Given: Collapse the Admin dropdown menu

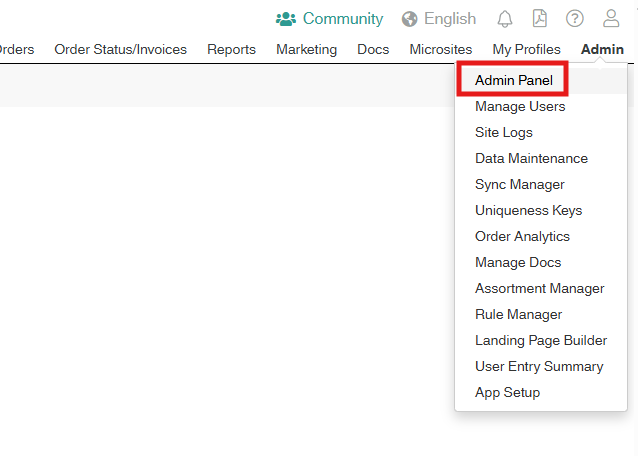Looking at the screenshot, I should coord(602,49).
